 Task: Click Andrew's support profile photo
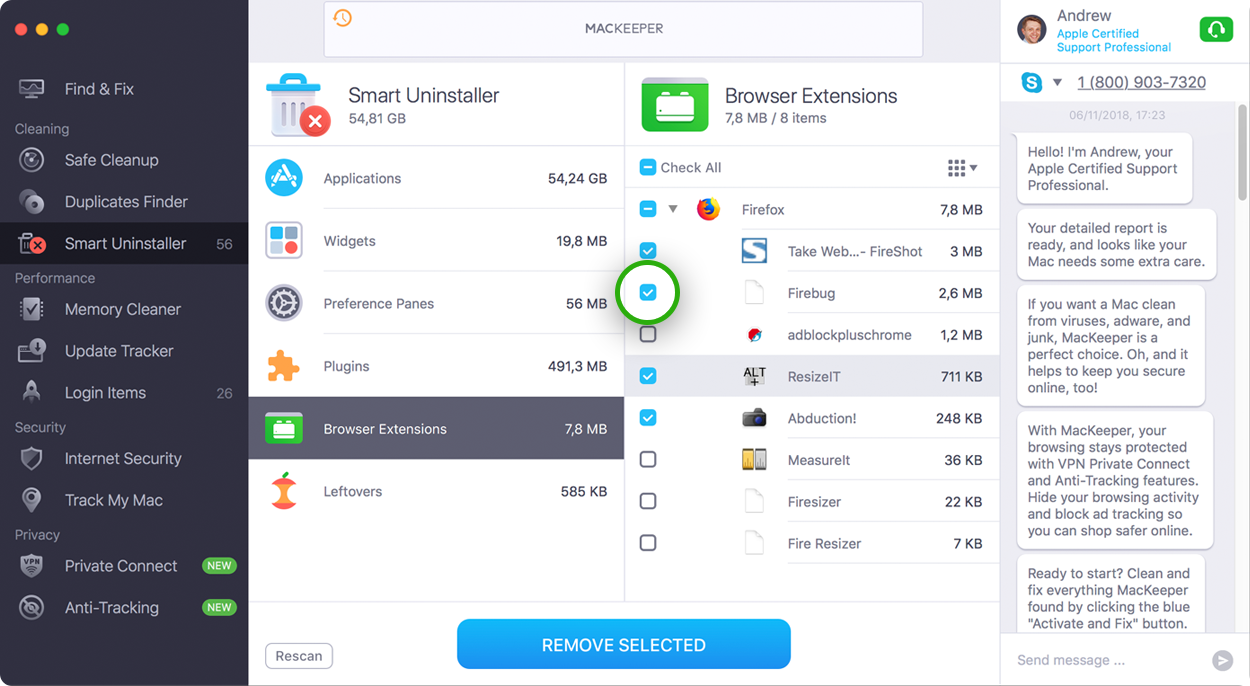(x=1031, y=30)
